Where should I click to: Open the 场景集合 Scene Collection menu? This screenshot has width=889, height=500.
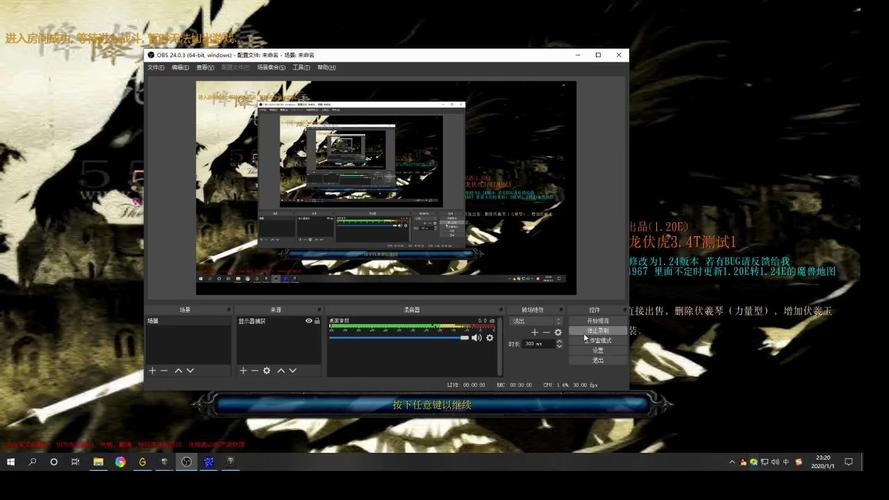(x=271, y=67)
